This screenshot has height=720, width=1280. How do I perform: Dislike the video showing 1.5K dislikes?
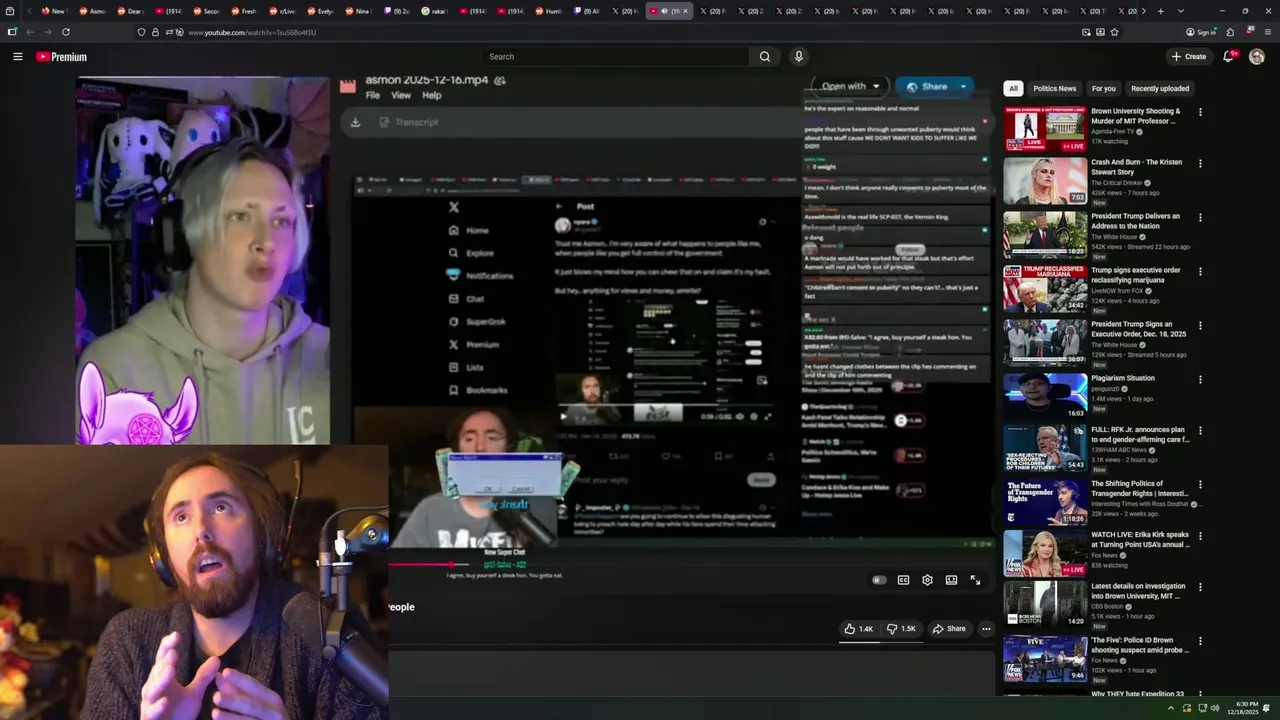point(901,629)
